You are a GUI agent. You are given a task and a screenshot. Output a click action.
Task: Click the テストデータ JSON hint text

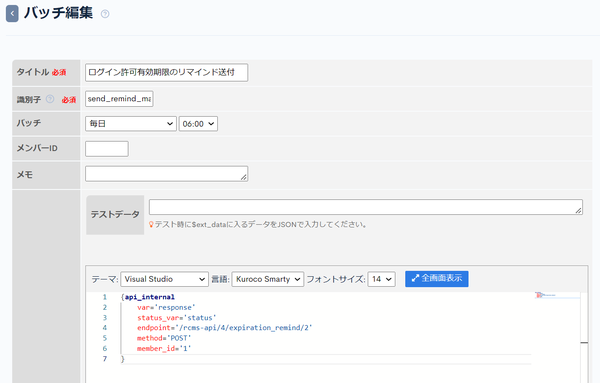[261, 225]
